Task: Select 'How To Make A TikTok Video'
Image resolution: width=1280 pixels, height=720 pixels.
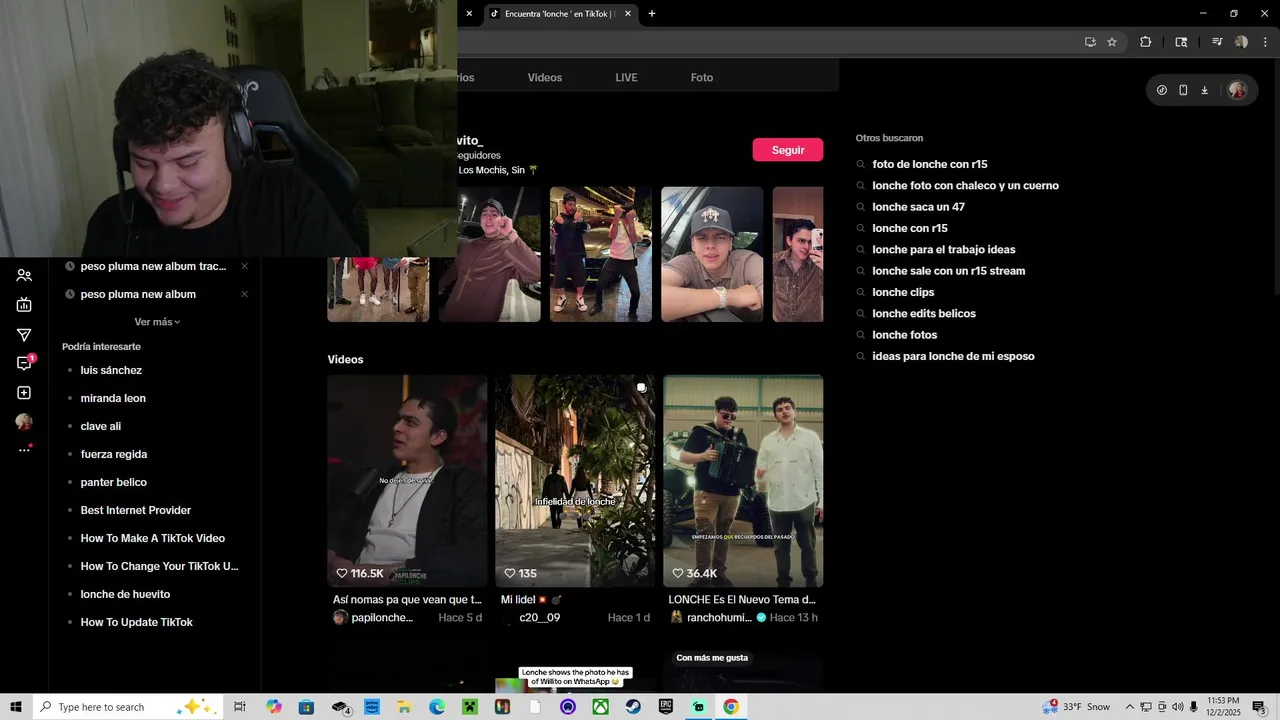Action: tap(153, 538)
